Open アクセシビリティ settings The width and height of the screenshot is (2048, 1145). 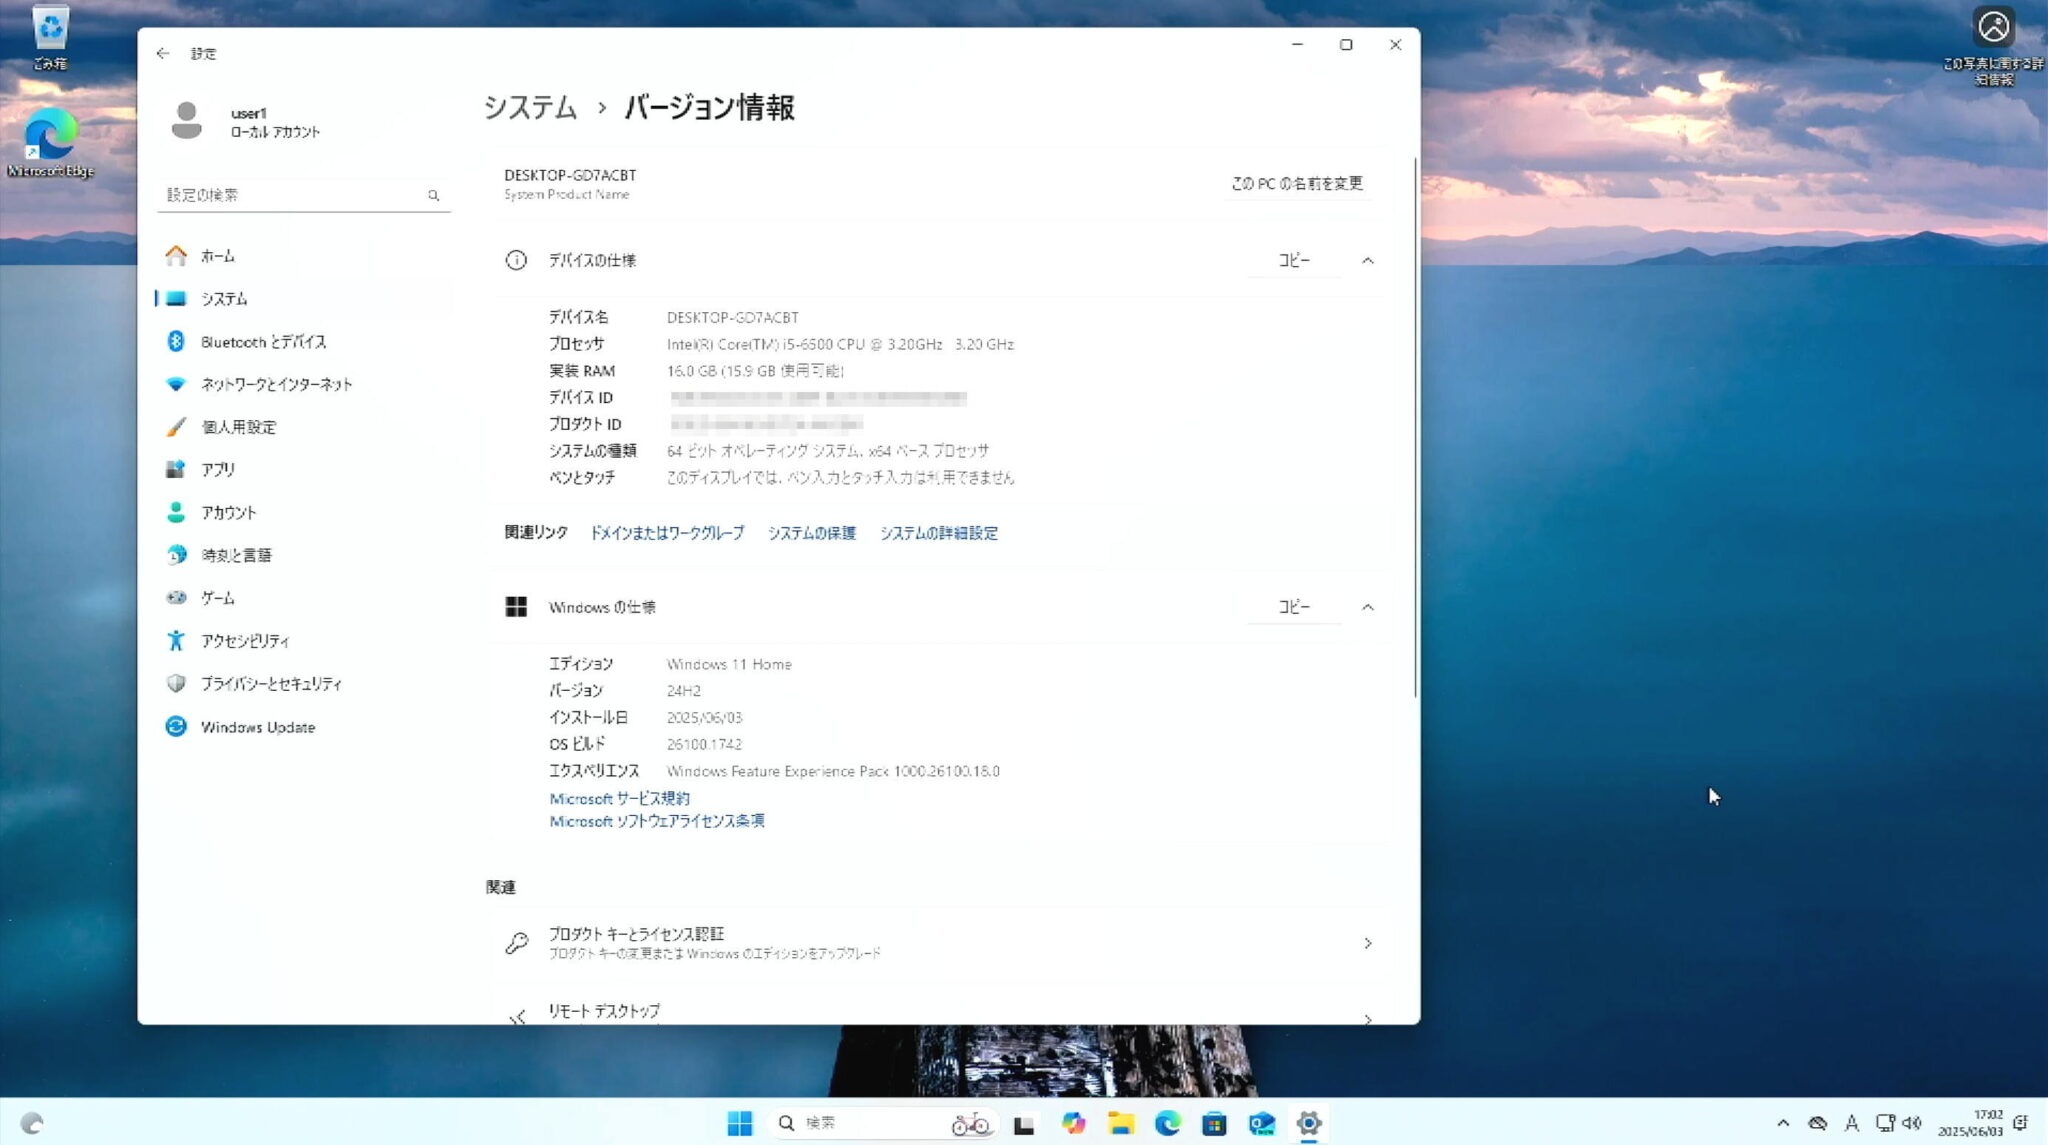(x=245, y=640)
